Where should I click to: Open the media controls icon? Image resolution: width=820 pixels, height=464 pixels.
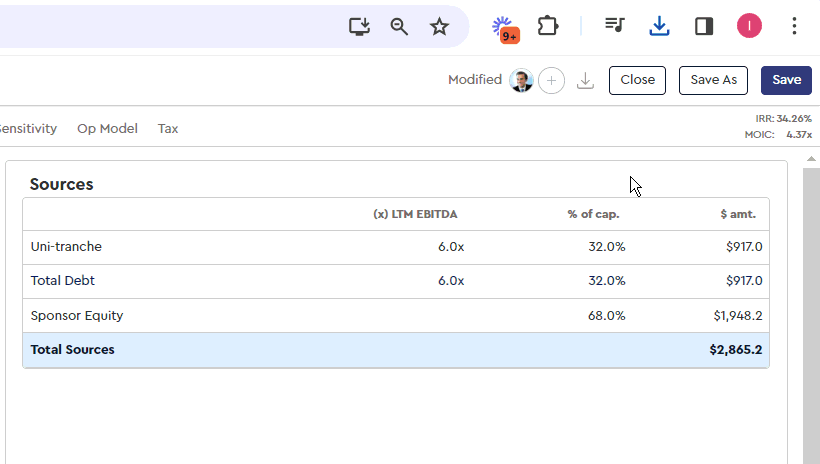(x=615, y=26)
